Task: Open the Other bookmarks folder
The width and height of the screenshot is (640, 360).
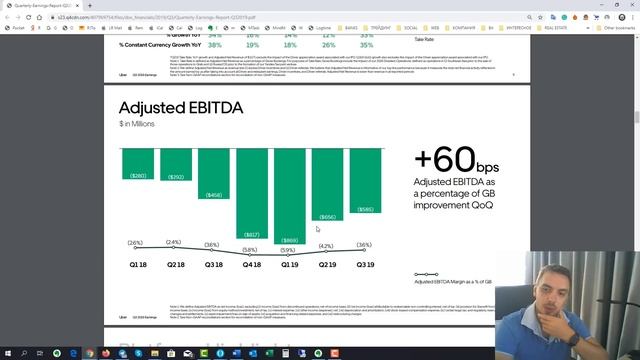Action: [616, 28]
